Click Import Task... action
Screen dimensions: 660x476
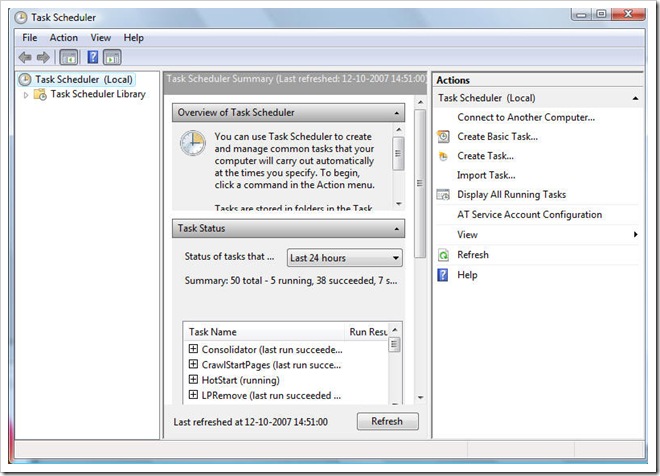pos(486,176)
